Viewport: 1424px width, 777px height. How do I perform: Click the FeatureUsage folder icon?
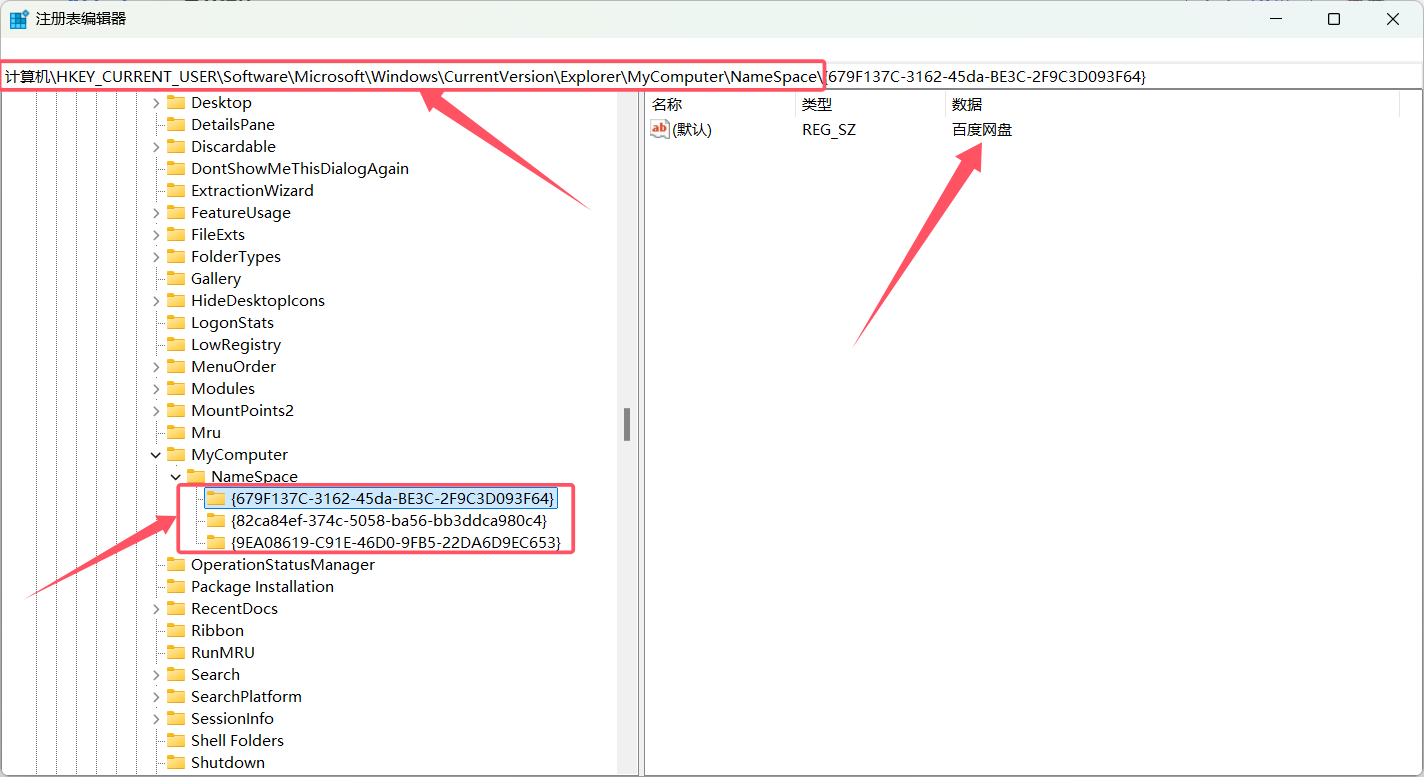tap(176, 213)
